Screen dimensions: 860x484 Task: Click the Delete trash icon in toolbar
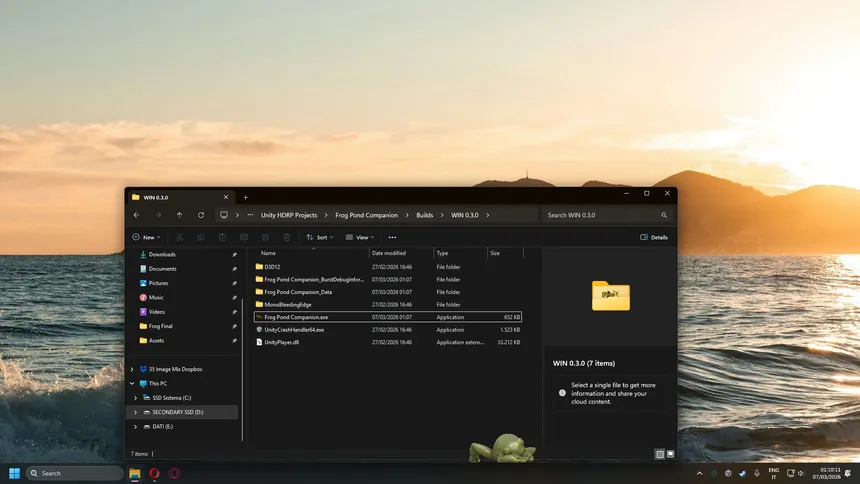coord(287,237)
